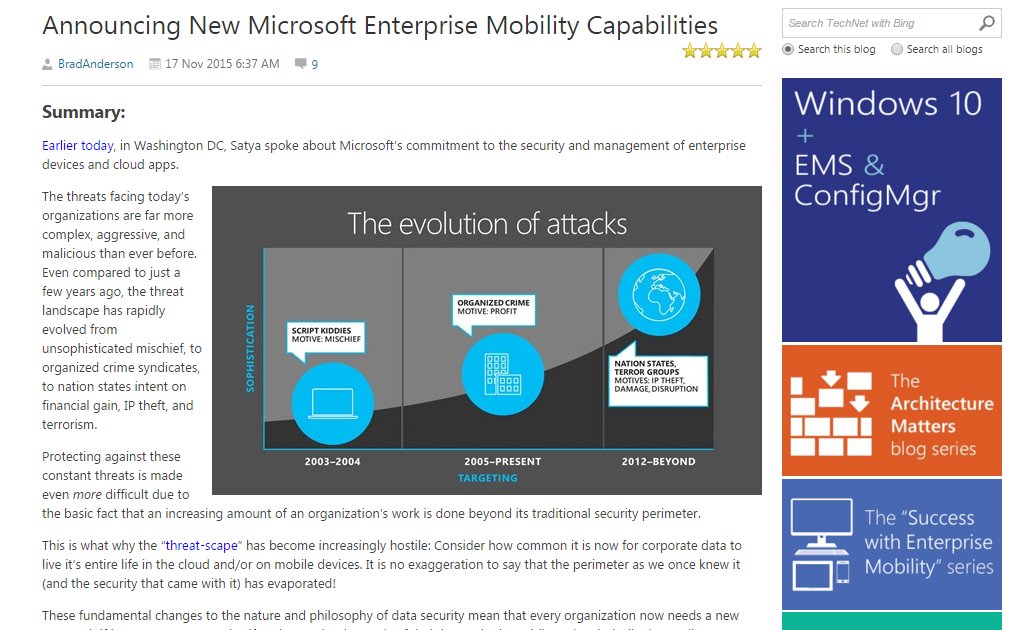Viewport: 1031px width, 630px height.
Task: Click the Search TechNet with Bing field
Action: click(879, 23)
